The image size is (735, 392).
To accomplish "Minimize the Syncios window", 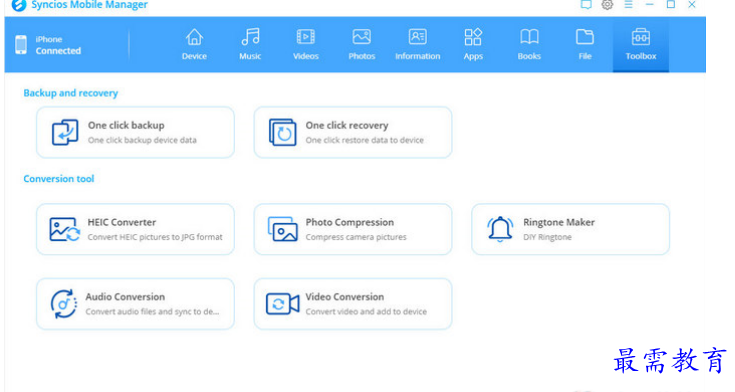I will click(x=649, y=5).
